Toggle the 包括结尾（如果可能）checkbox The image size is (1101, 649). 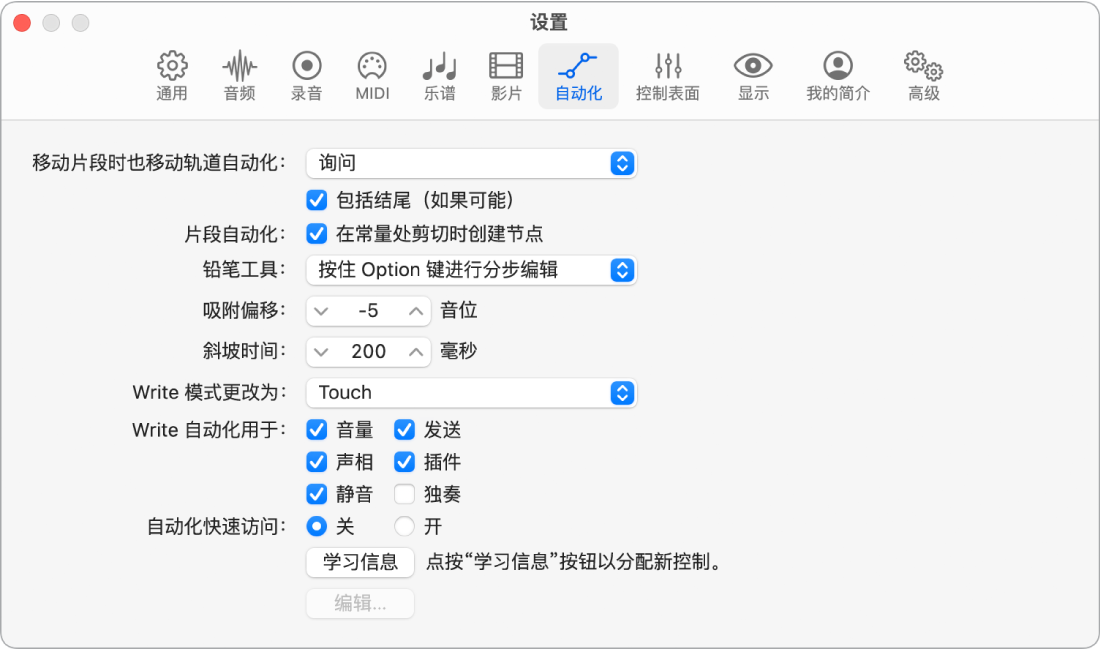tap(317, 200)
